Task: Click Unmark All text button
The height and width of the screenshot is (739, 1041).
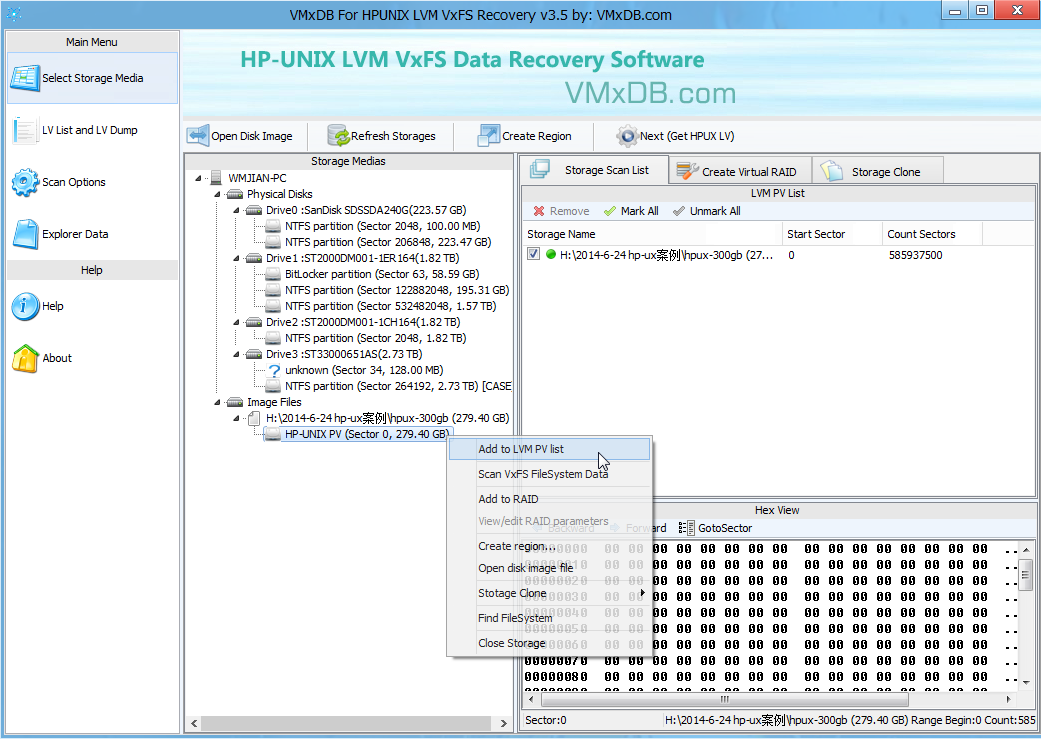Action: pyautogui.click(x=715, y=211)
